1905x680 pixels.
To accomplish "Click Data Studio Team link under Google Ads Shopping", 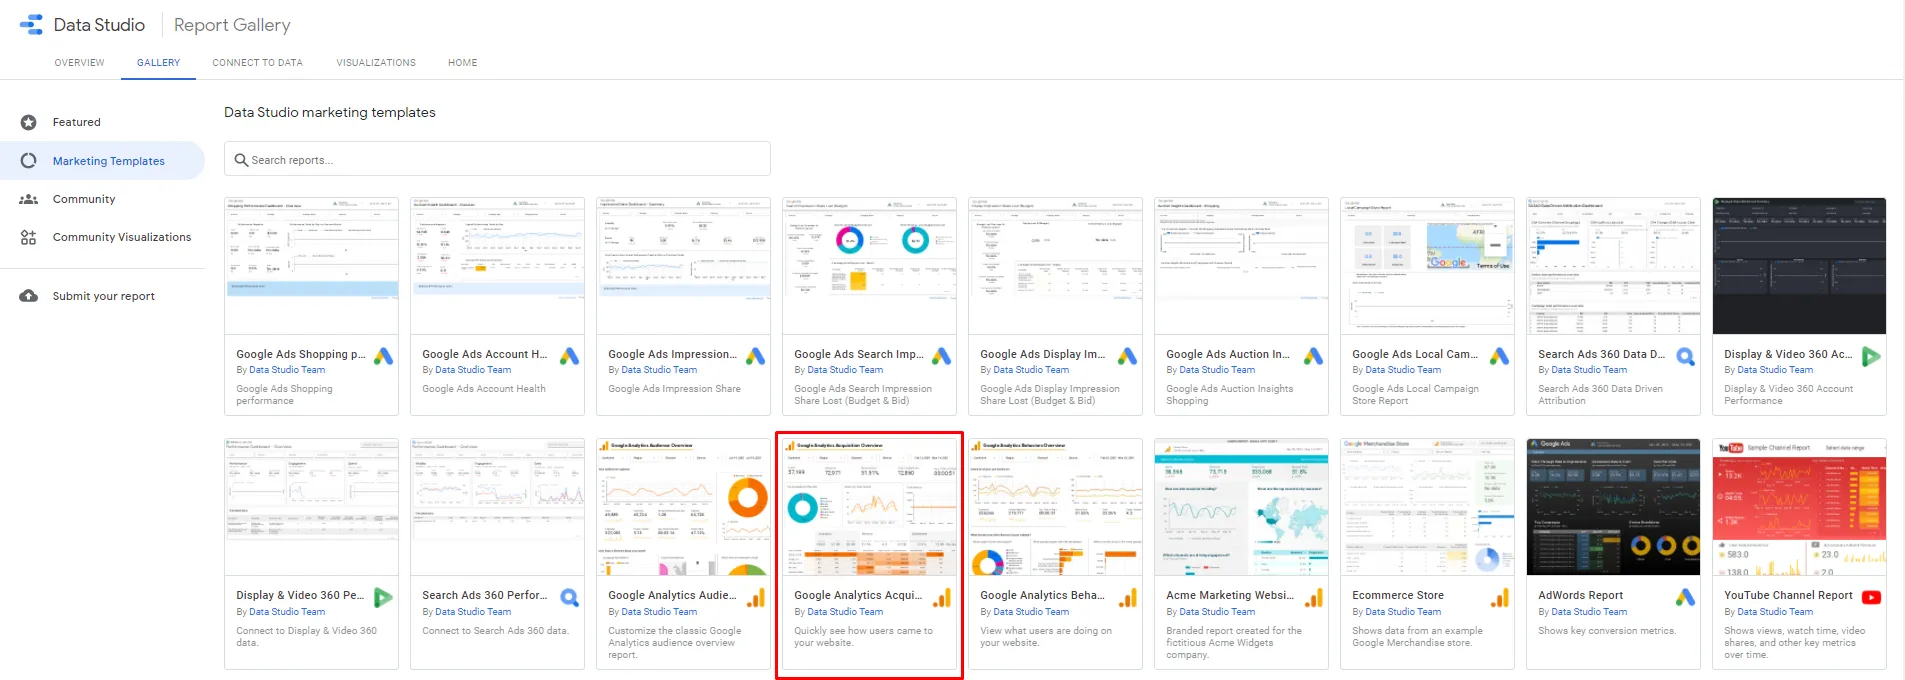I will coord(287,370).
